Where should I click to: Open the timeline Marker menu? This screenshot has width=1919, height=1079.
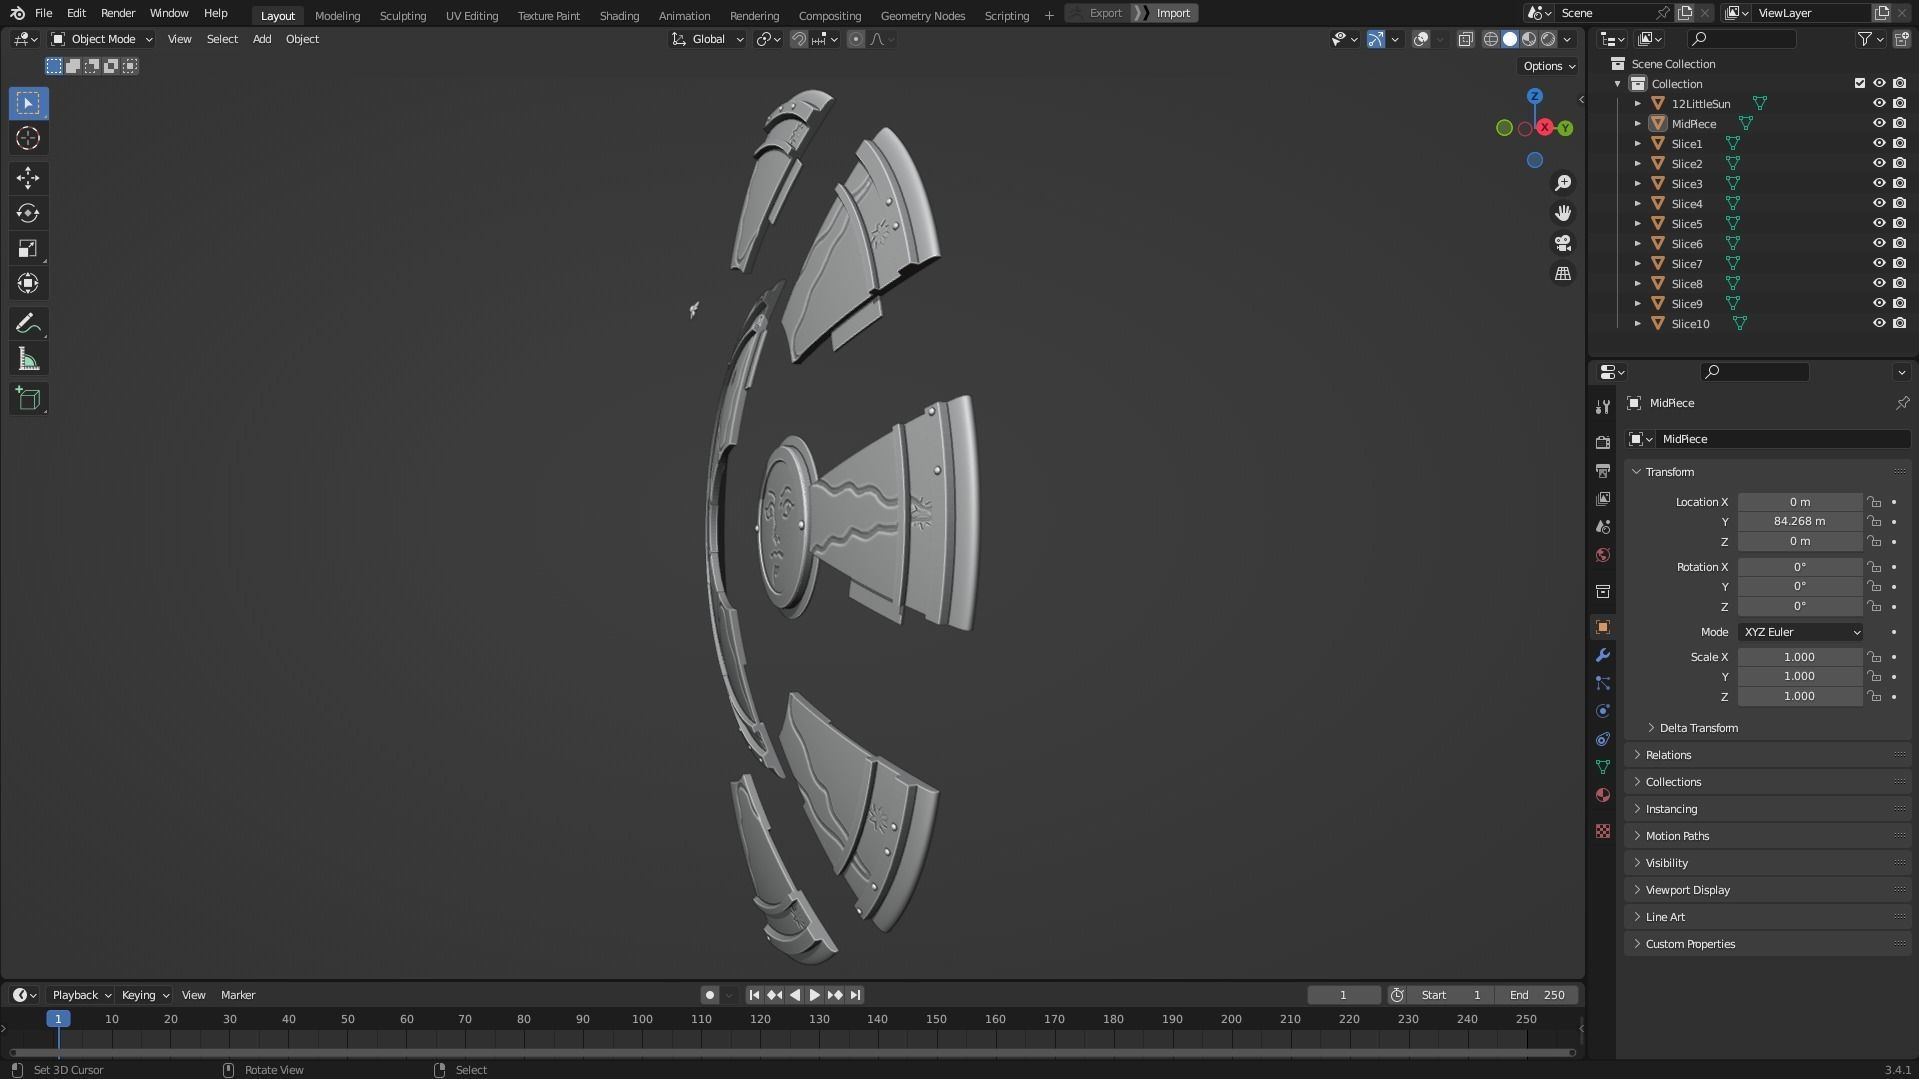coord(238,995)
